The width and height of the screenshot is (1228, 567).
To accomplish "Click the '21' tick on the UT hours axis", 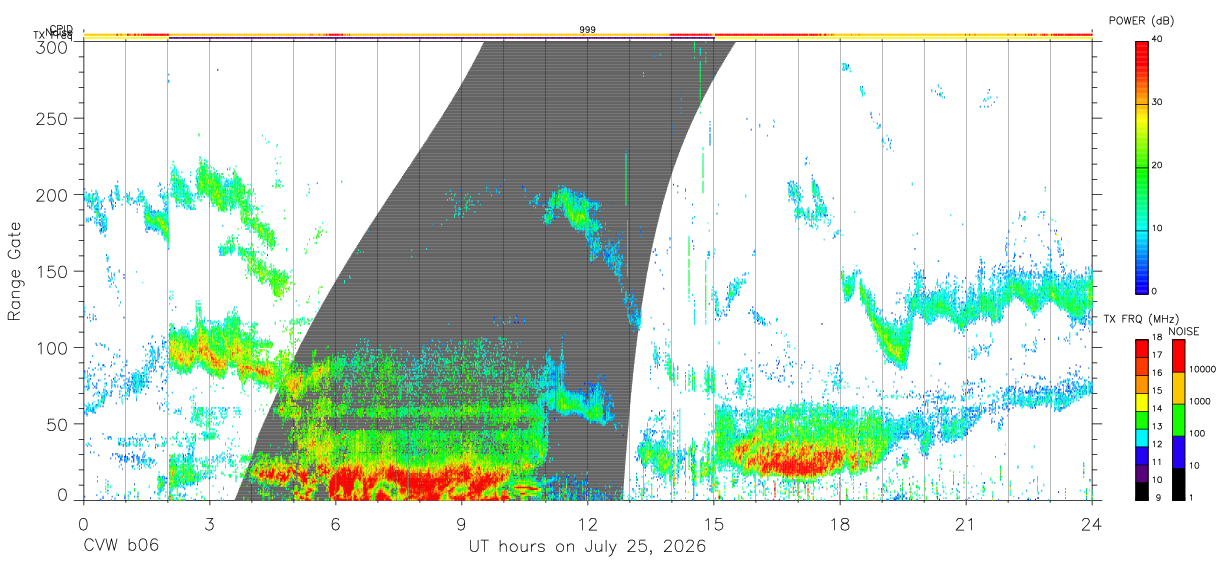I will (966, 523).
